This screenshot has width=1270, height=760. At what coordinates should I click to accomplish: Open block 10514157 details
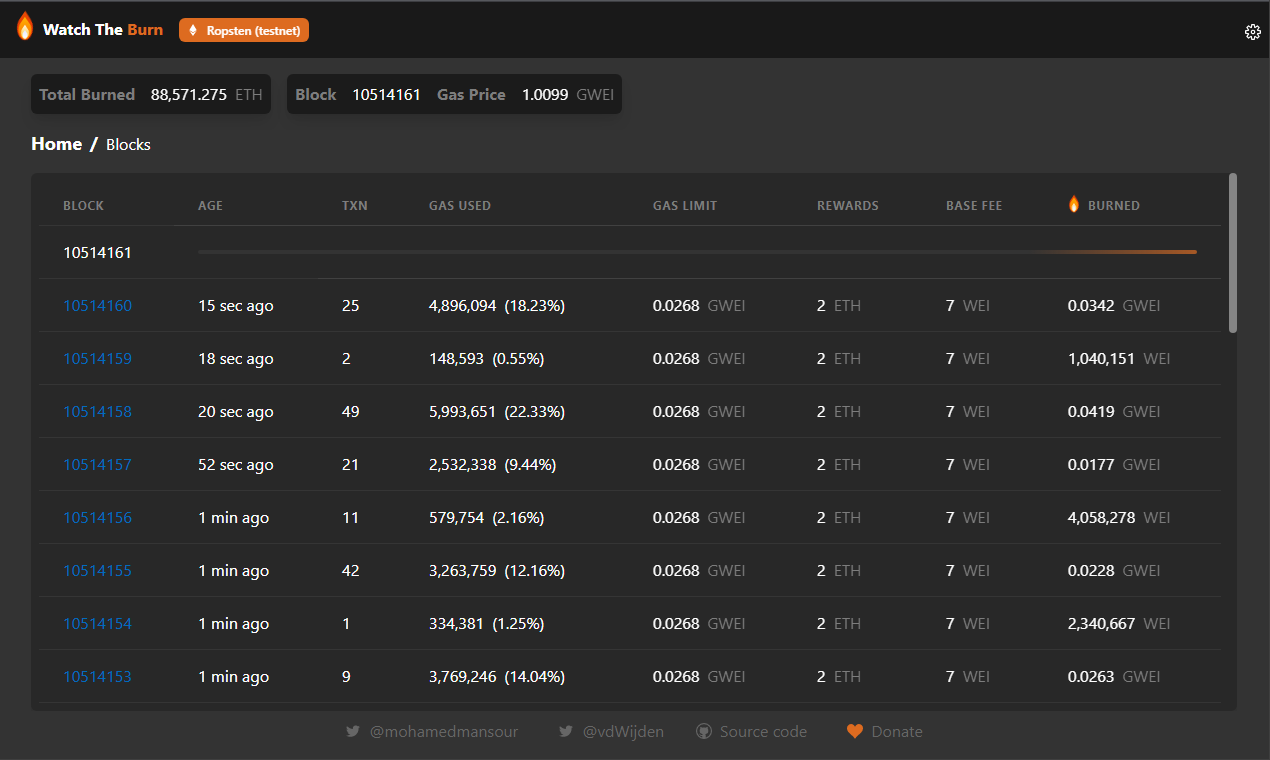[x=97, y=465]
